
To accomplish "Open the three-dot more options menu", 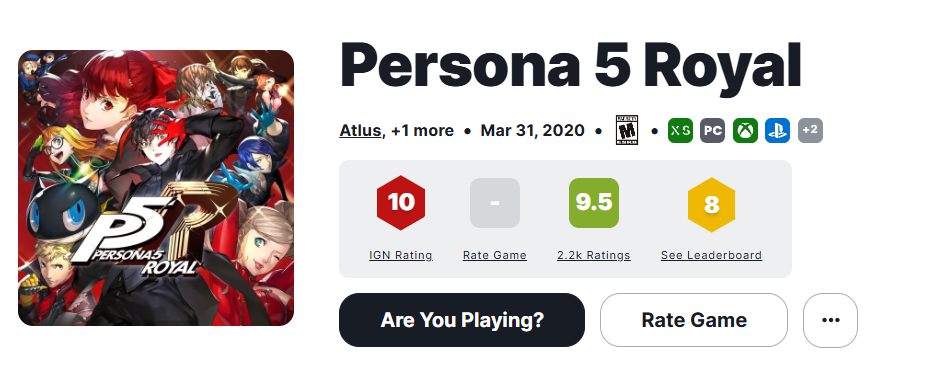I will tap(830, 320).
